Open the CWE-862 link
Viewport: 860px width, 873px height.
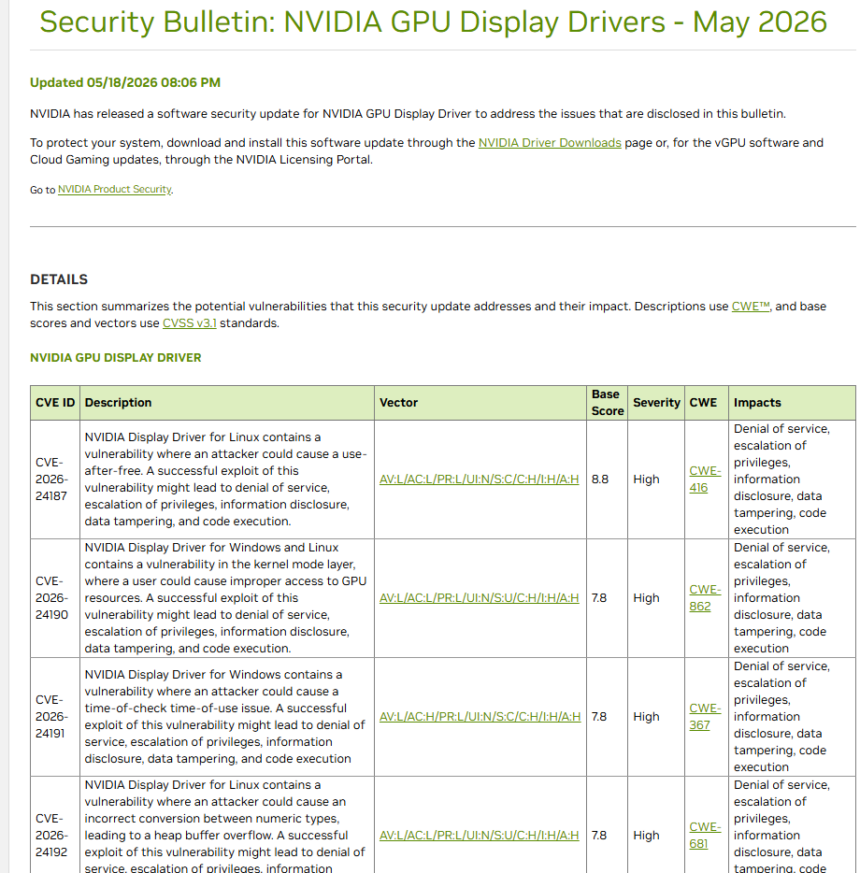click(705, 598)
